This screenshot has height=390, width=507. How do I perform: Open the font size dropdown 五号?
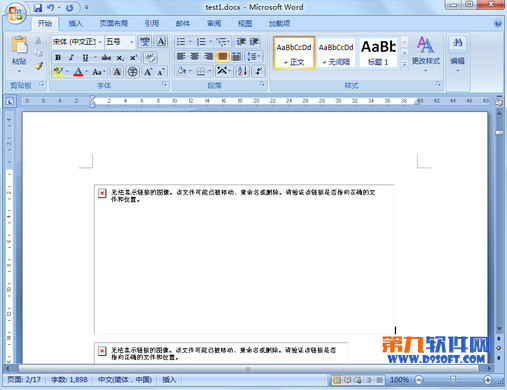tap(131, 42)
